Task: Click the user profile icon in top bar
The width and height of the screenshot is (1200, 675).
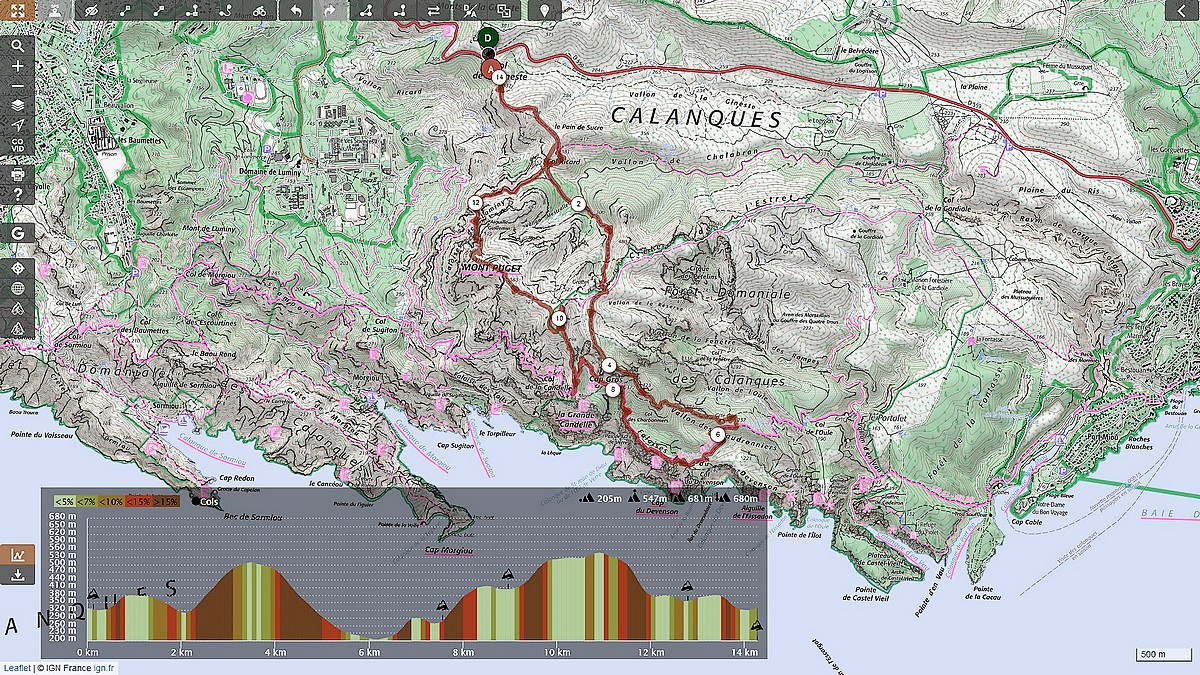Action: [55, 11]
